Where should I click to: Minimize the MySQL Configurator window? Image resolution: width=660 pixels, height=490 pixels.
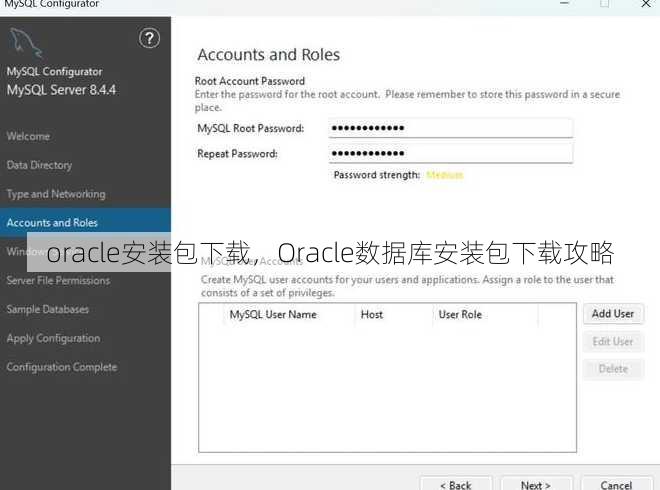(x=564, y=3)
